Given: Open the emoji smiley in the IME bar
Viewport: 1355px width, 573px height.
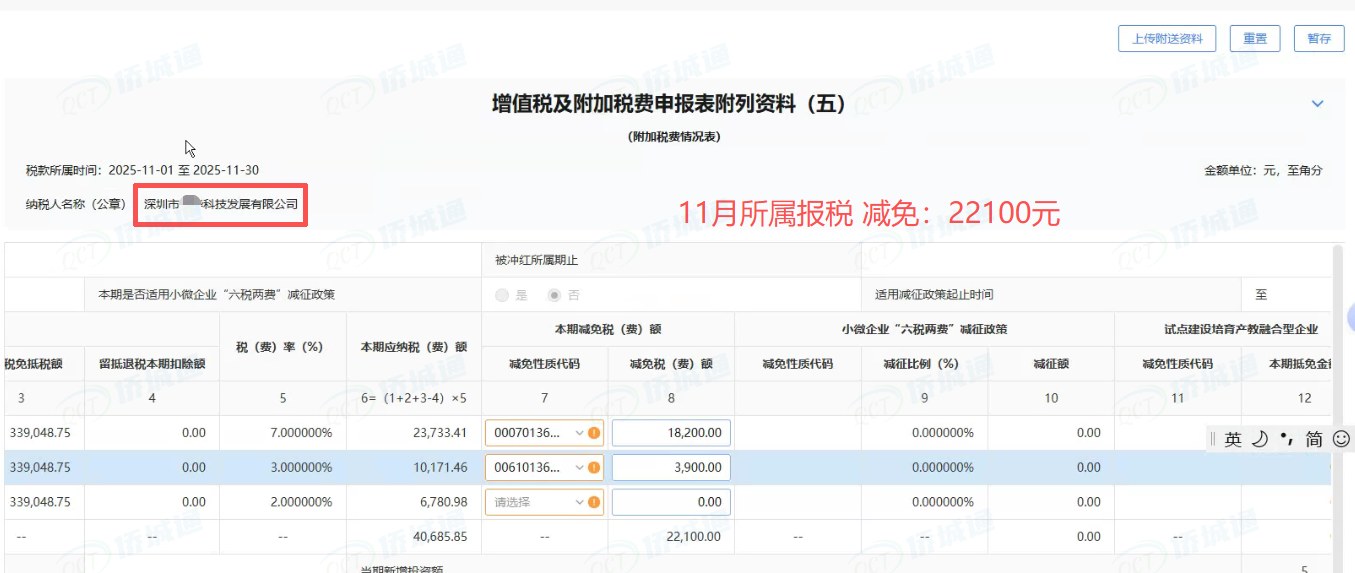Looking at the screenshot, I should click(1342, 439).
